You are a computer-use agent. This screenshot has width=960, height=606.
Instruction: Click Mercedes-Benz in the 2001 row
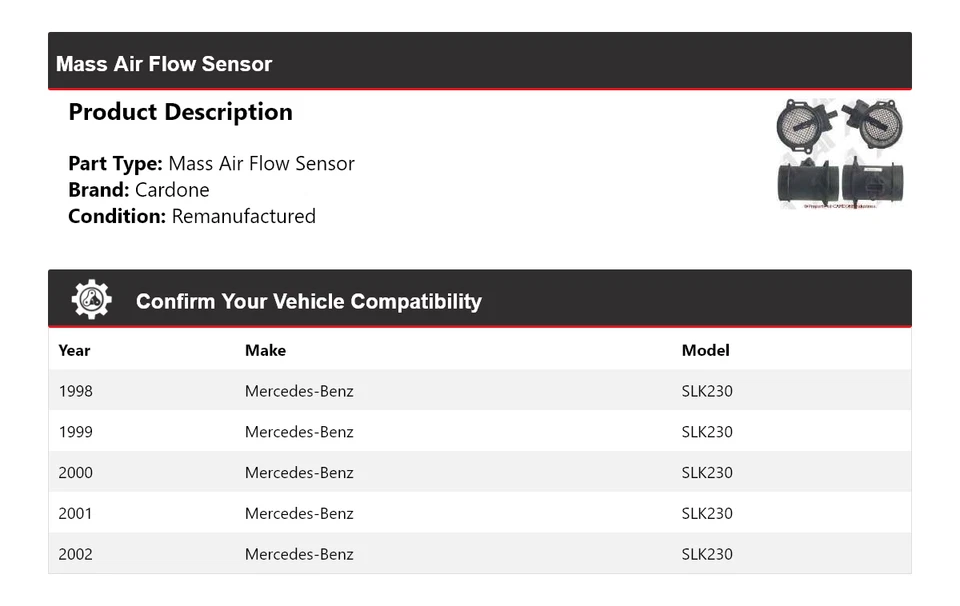[299, 513]
